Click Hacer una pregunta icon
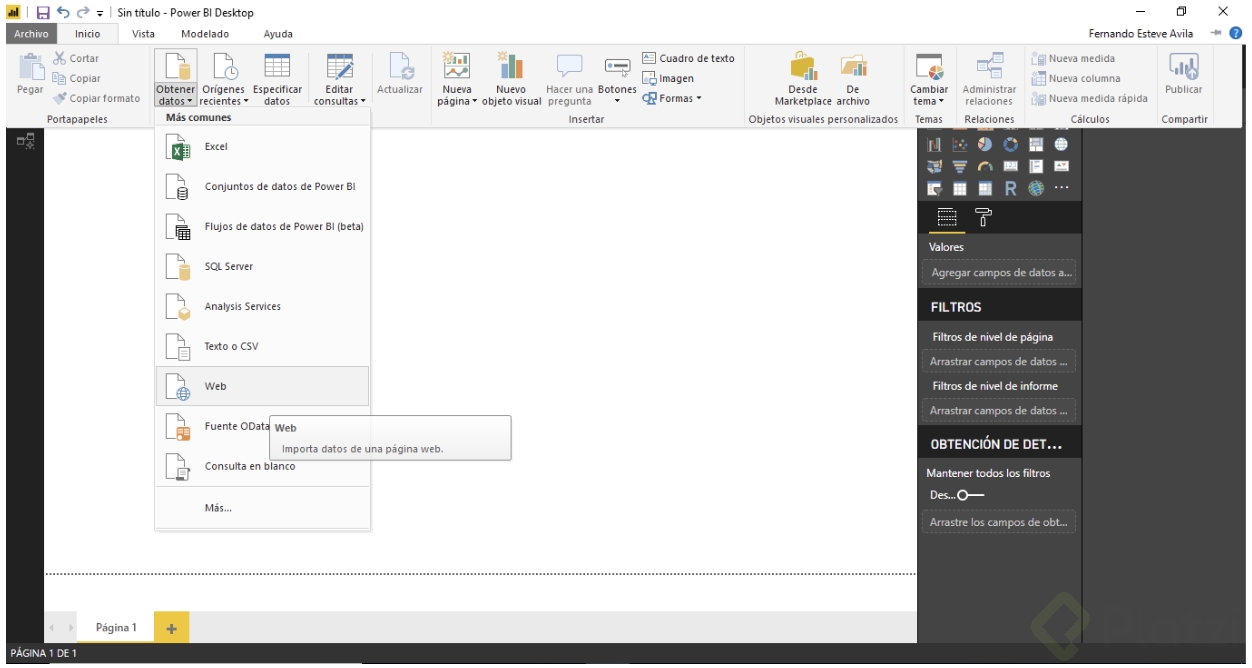The height and width of the screenshot is (668, 1252). click(x=569, y=66)
